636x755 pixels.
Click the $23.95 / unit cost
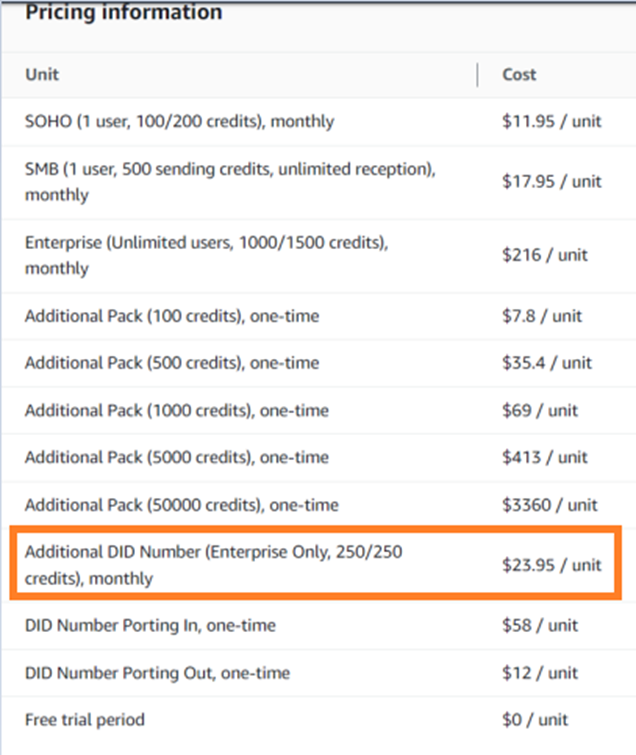tap(552, 565)
